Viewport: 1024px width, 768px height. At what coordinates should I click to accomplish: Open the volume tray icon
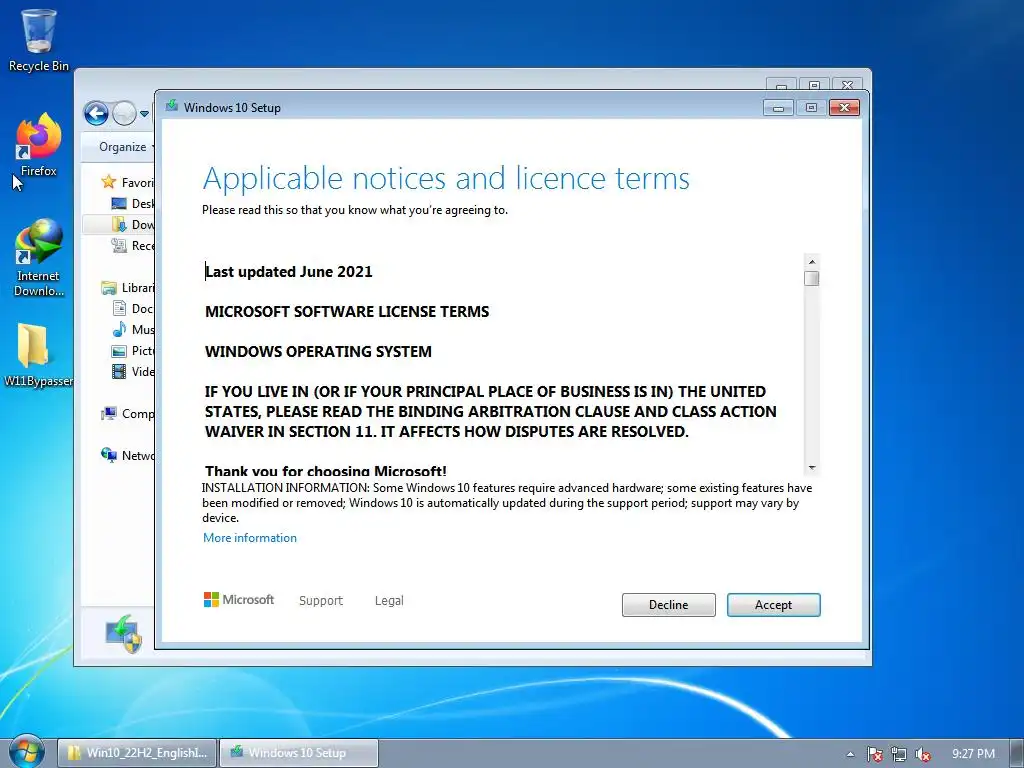(x=923, y=754)
